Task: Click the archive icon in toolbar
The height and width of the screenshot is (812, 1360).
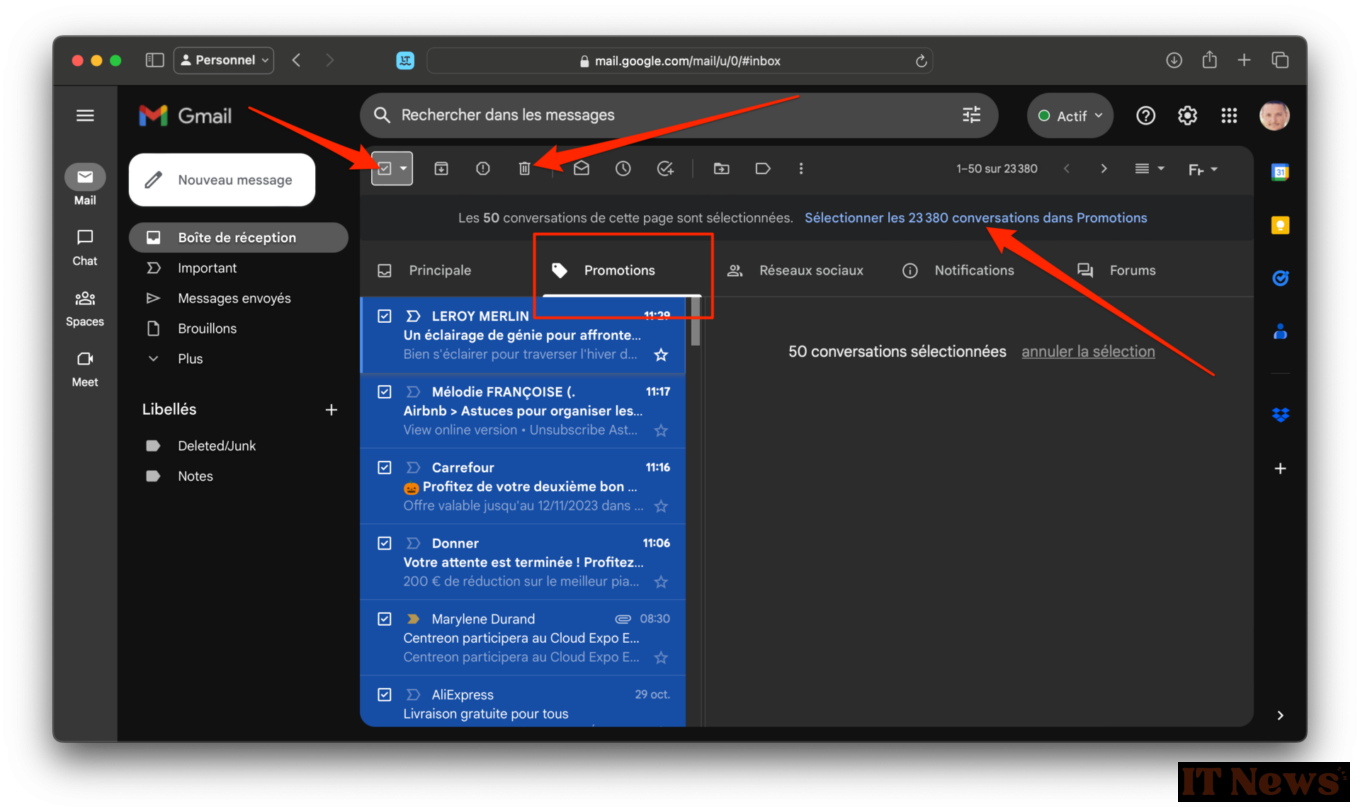Action: pyautogui.click(x=441, y=169)
